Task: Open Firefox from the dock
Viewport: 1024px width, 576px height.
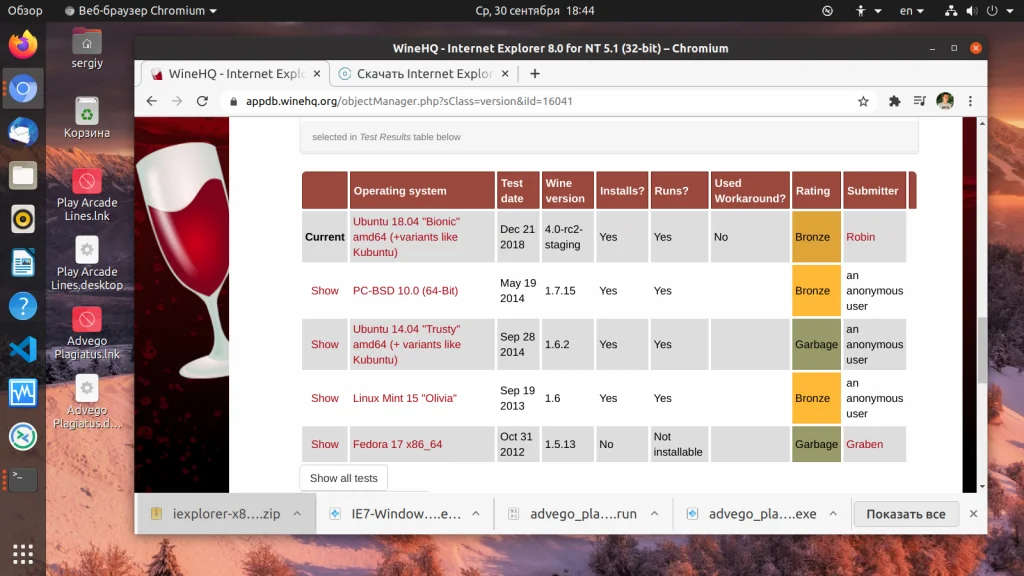Action: click(23, 45)
